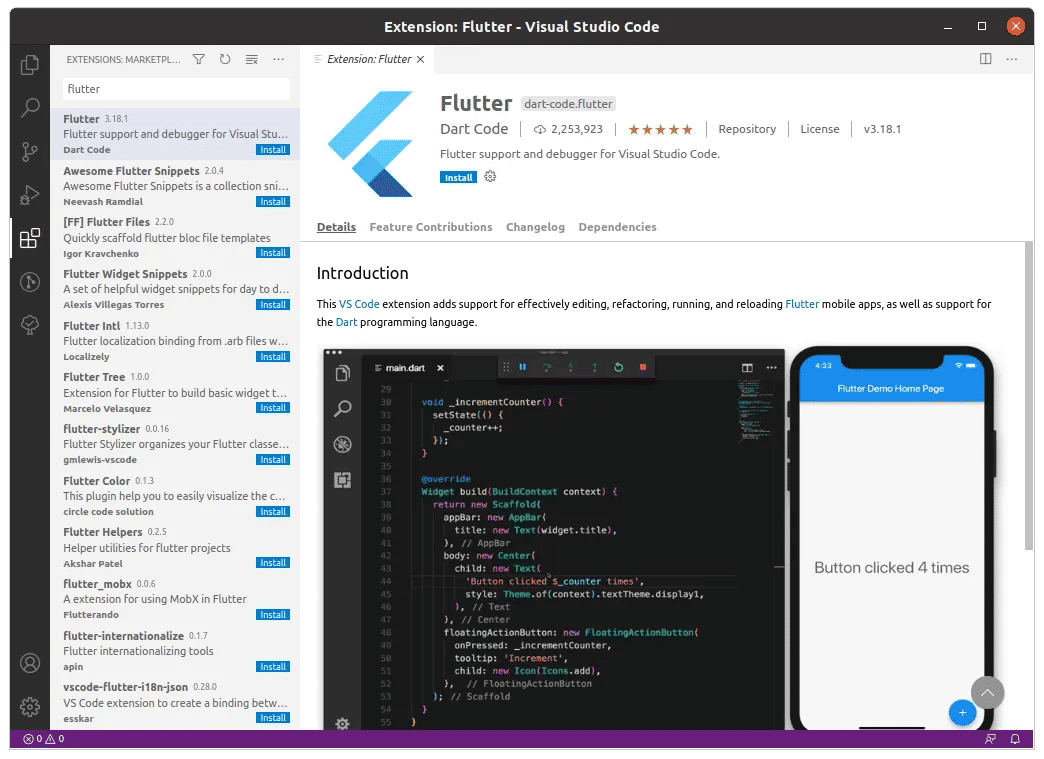The height and width of the screenshot is (759, 1044).
Task: Close the Extension: Flutter tab
Action: click(420, 59)
